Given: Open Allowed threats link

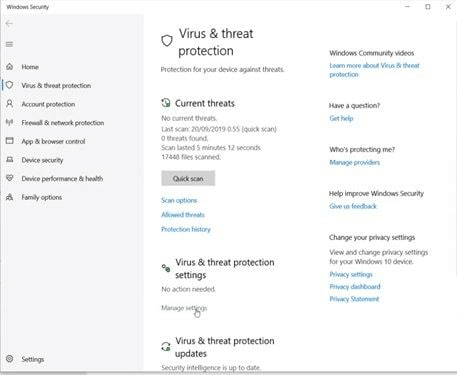Looking at the screenshot, I should tap(183, 215).
